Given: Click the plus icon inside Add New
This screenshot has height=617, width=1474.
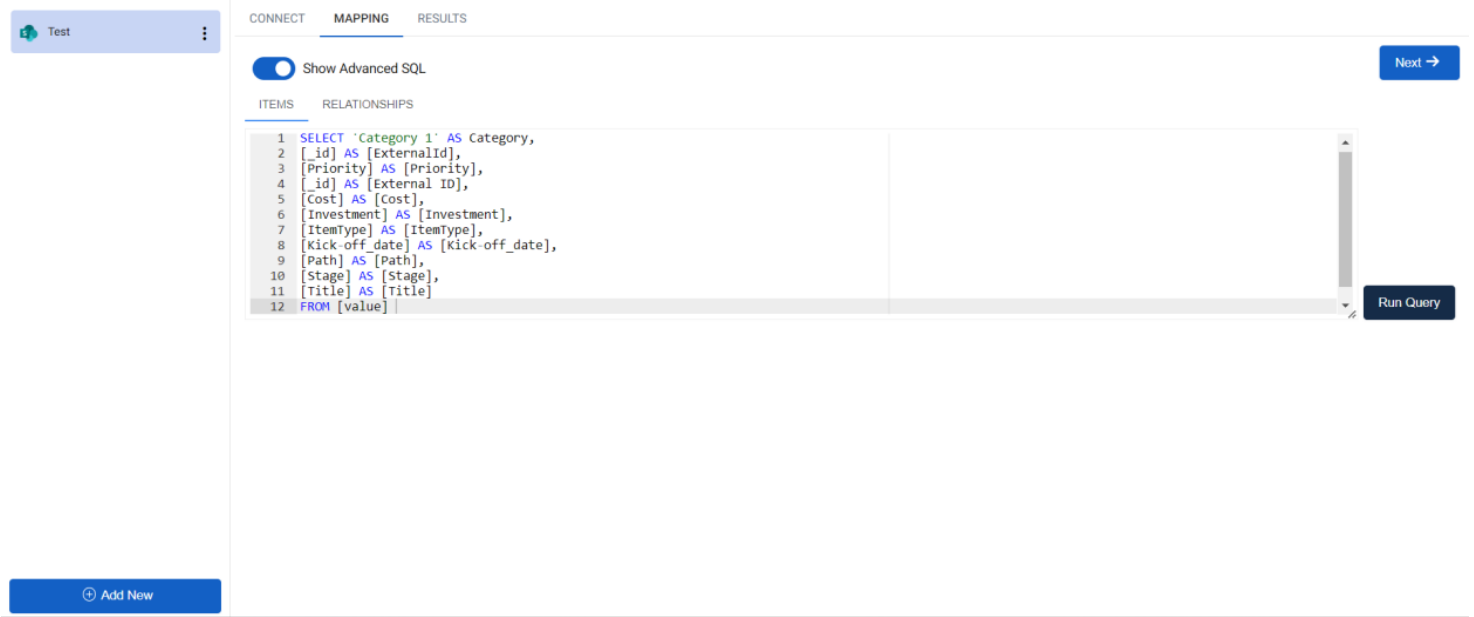Looking at the screenshot, I should click(x=89, y=595).
